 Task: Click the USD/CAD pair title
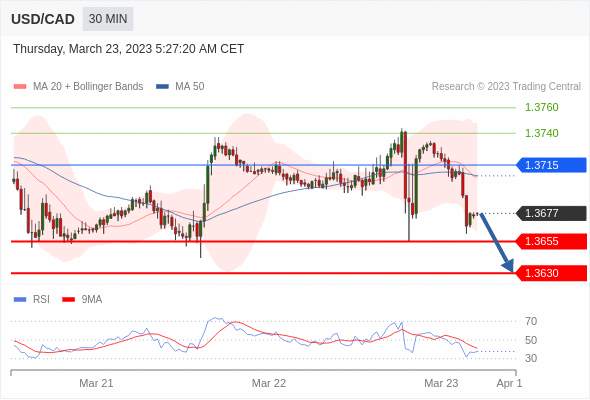click(x=43, y=19)
